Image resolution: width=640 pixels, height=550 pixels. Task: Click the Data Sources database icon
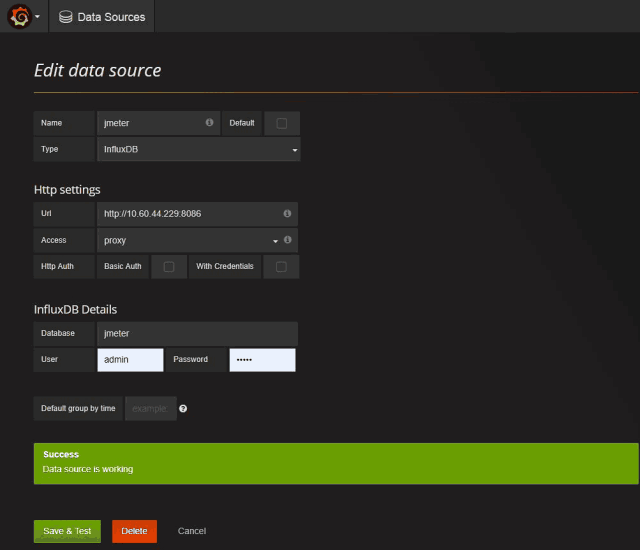click(x=65, y=17)
